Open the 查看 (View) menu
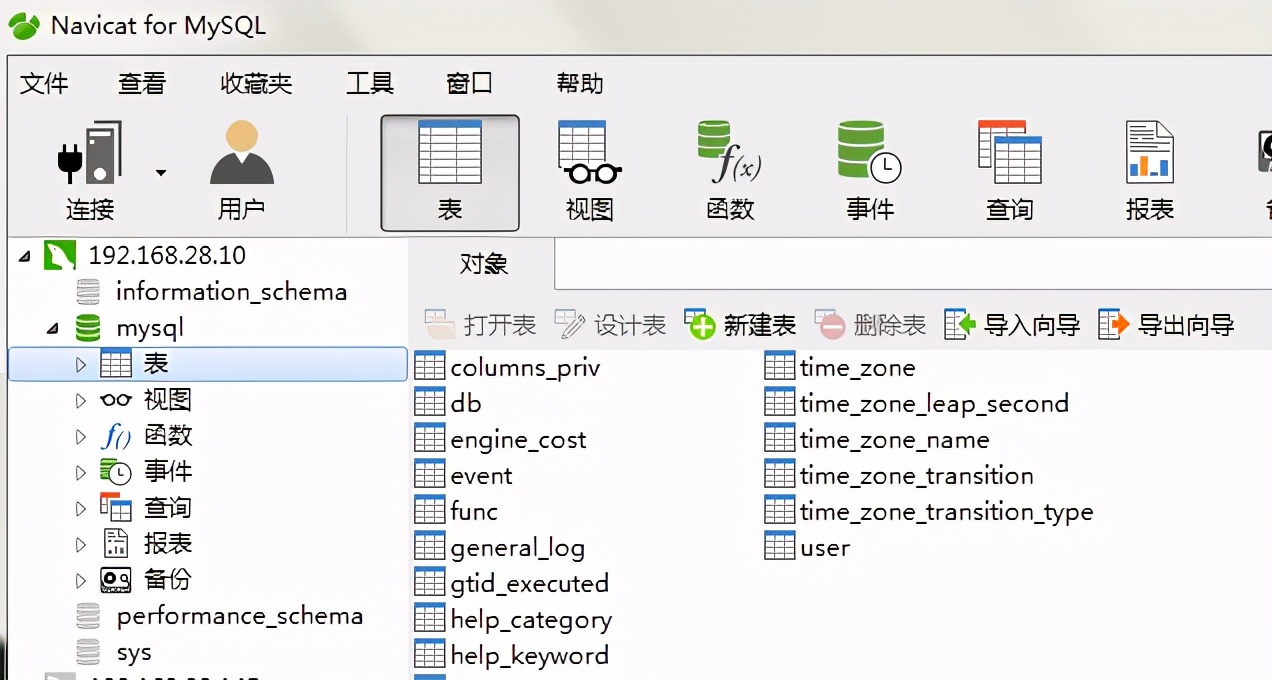Viewport: 1272px width, 680px height. click(x=141, y=84)
